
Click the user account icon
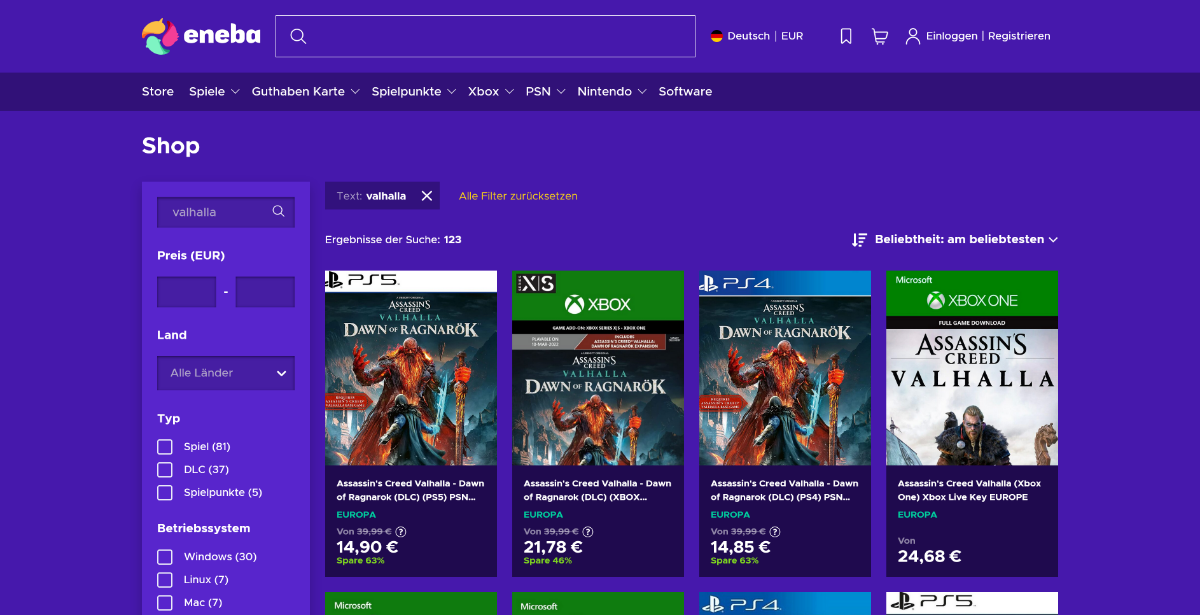(913, 36)
